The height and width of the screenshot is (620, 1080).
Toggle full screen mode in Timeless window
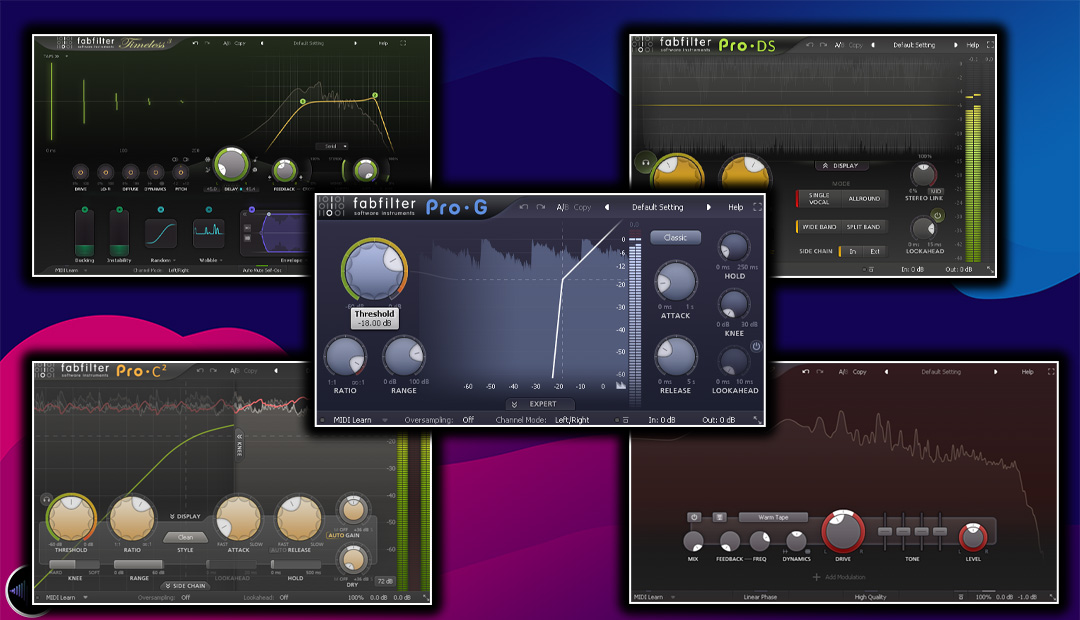tap(403, 43)
